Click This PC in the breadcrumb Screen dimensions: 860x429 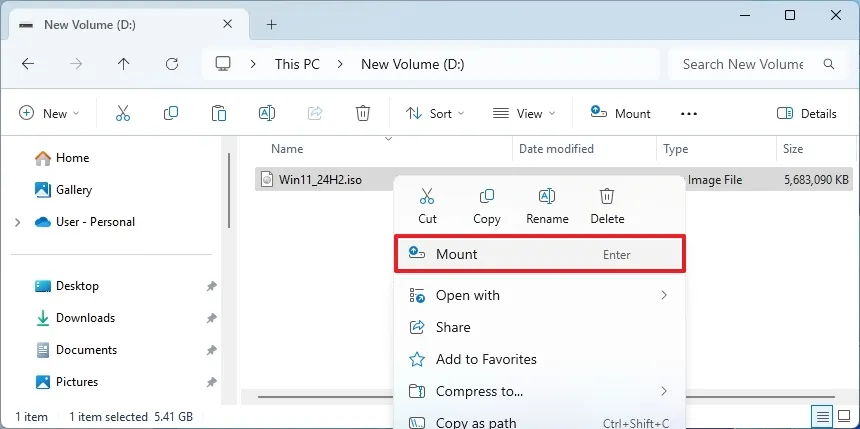tap(297, 64)
